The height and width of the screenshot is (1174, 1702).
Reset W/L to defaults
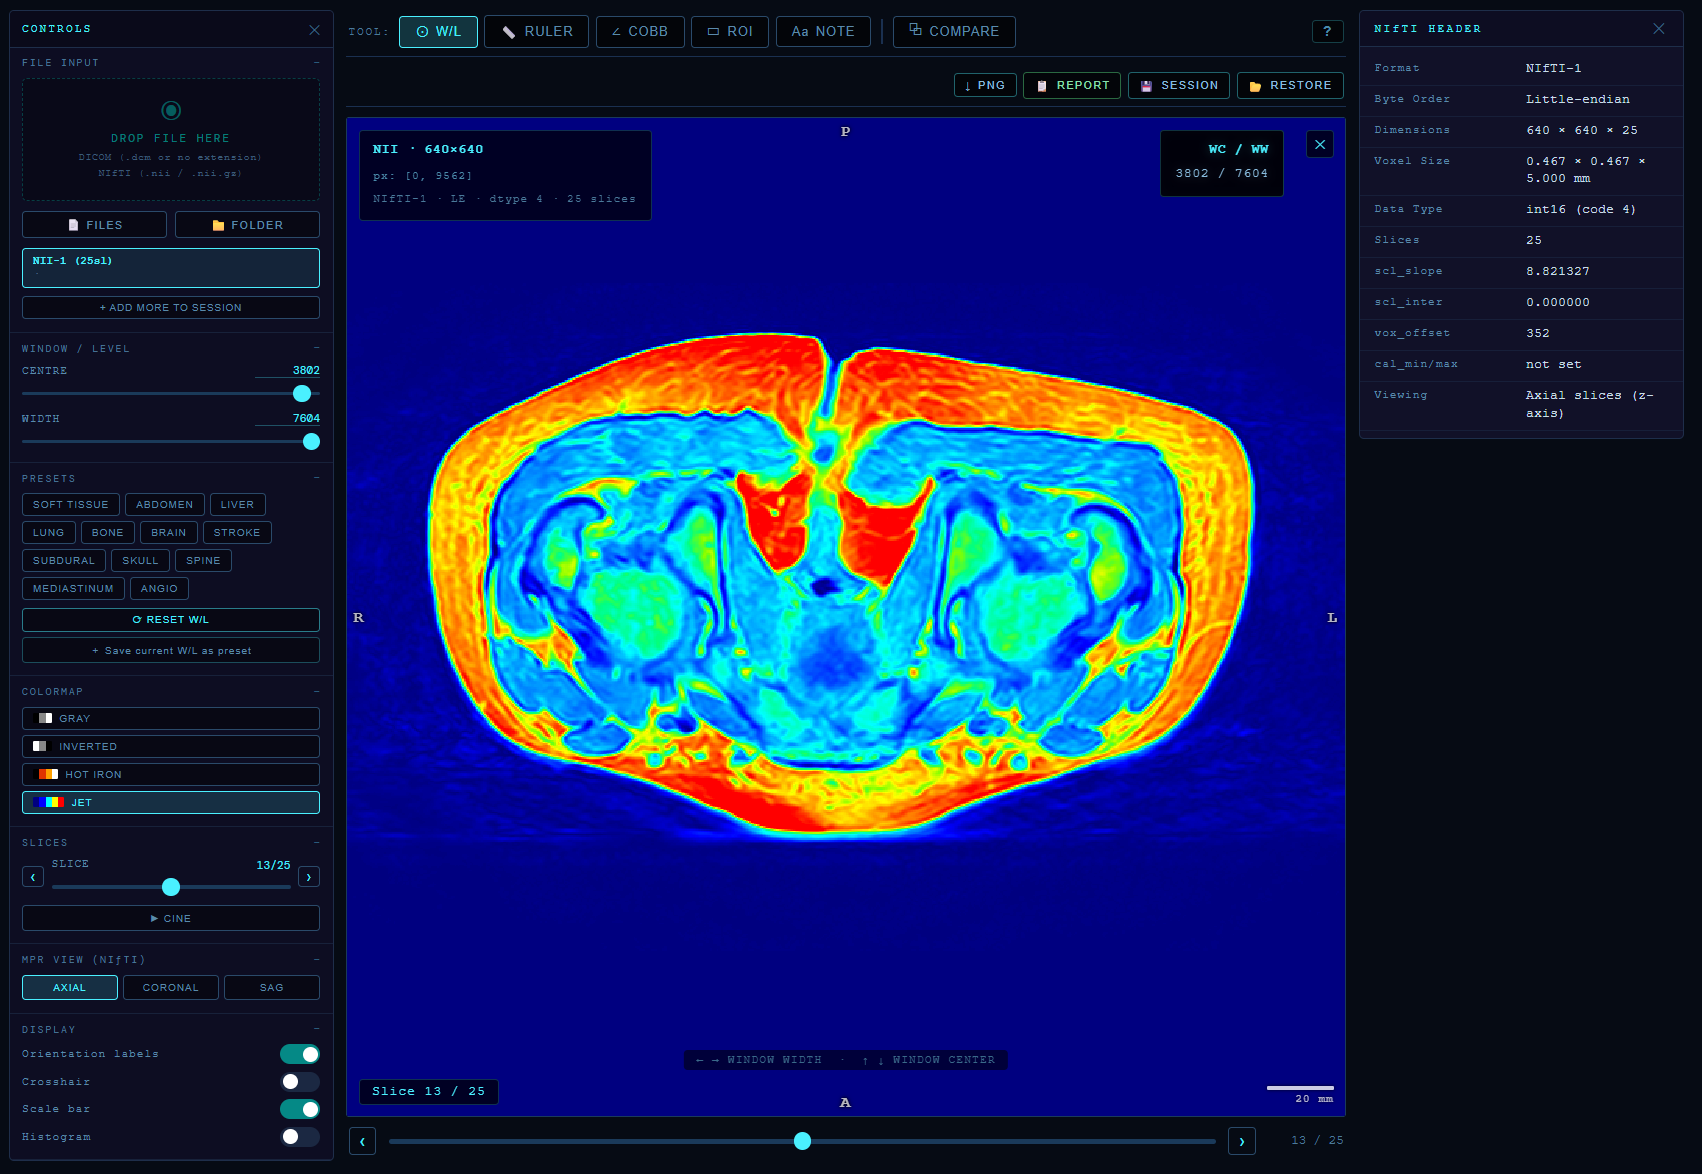tap(171, 620)
